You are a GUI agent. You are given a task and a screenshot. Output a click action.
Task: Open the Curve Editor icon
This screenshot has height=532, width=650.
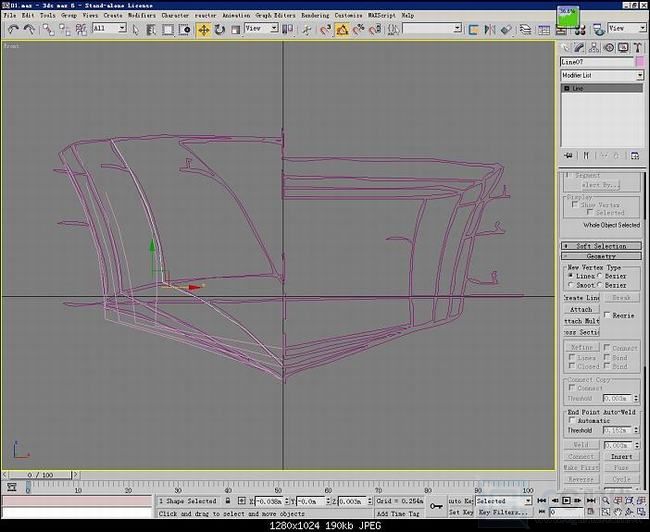(543, 29)
